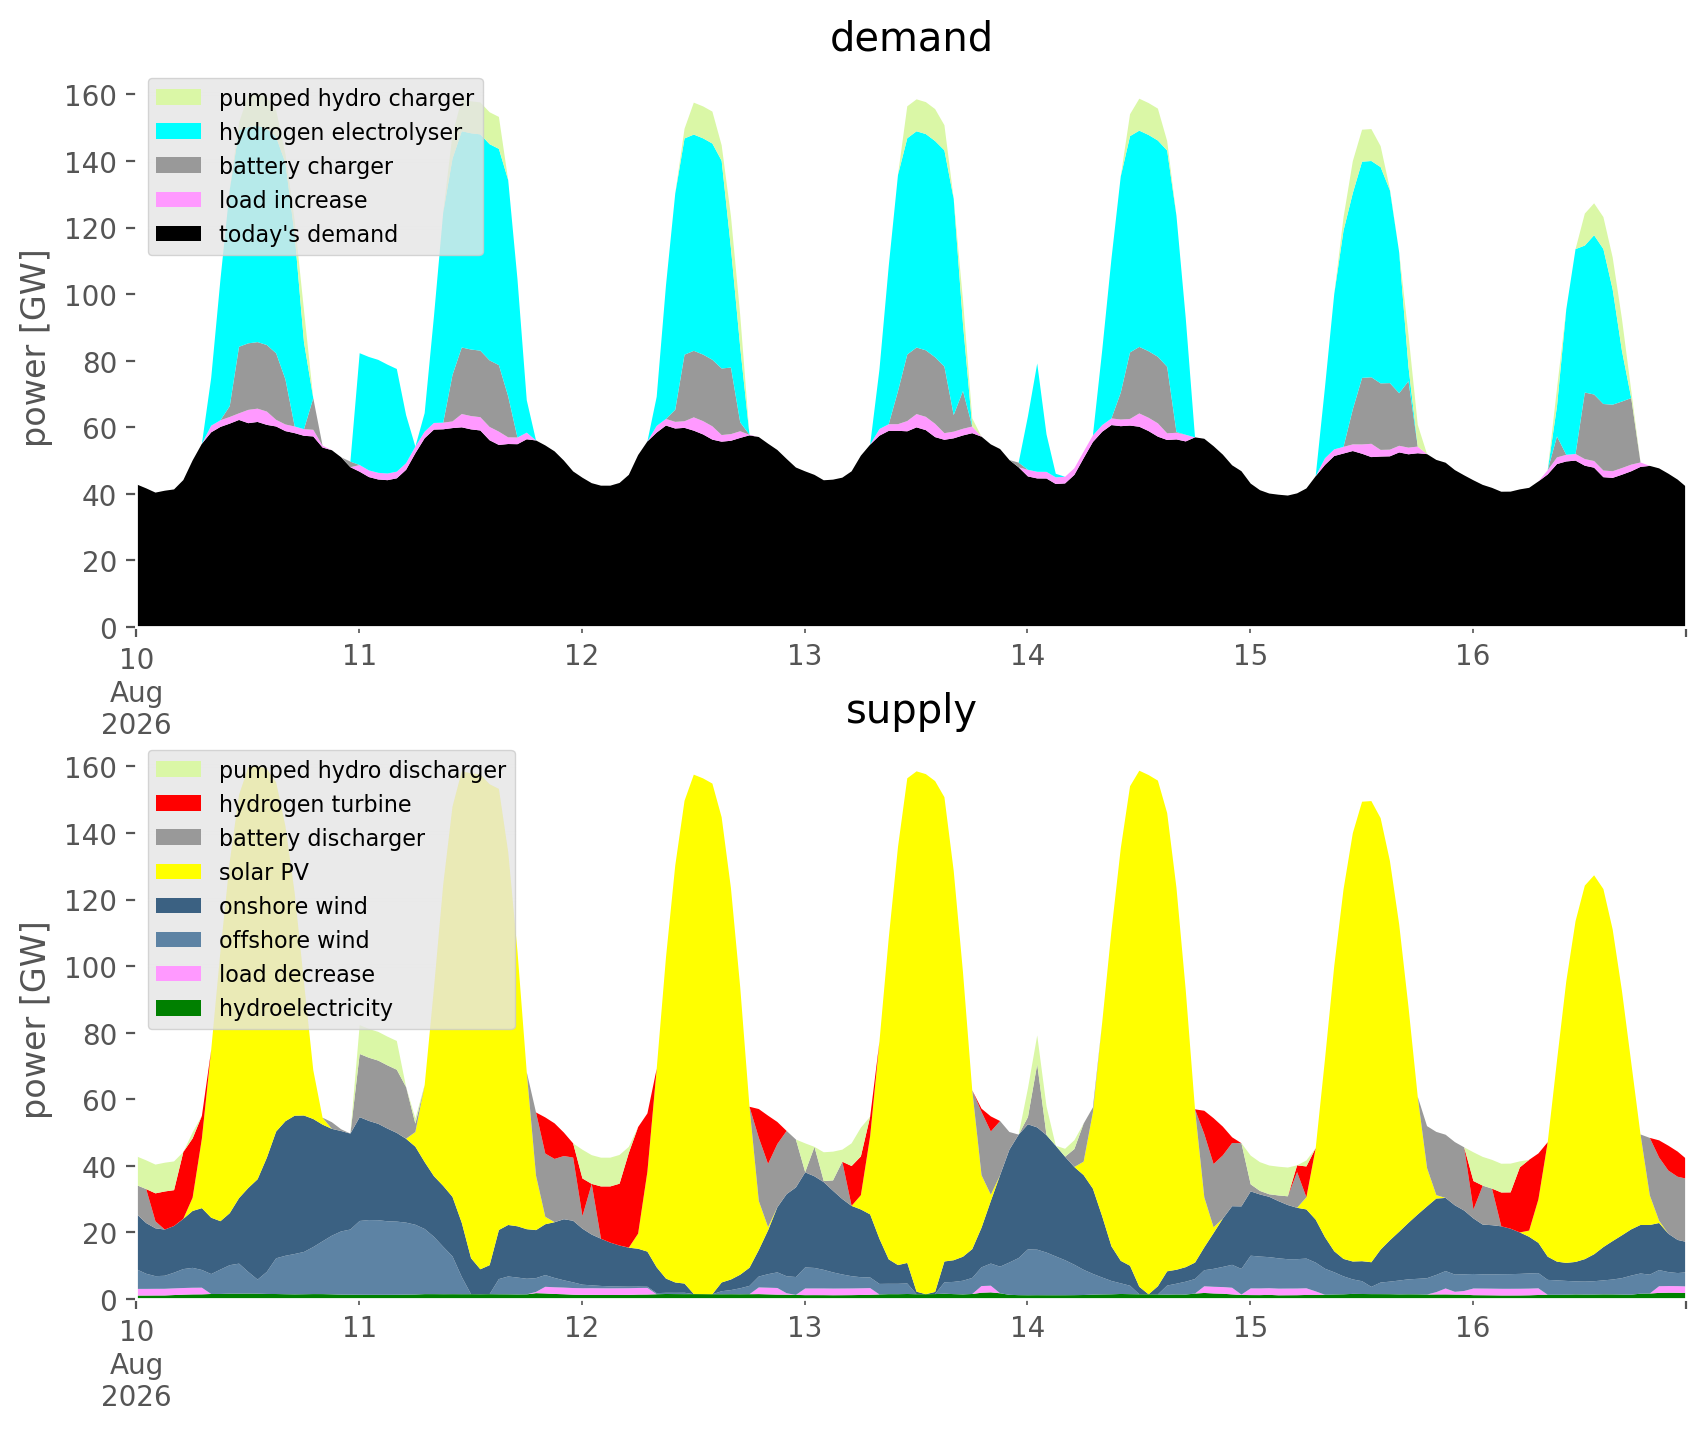Image resolution: width=1706 pixels, height=1431 pixels.
Task: Select the 'hydrogen turbine' legend label
Action: click(x=315, y=804)
